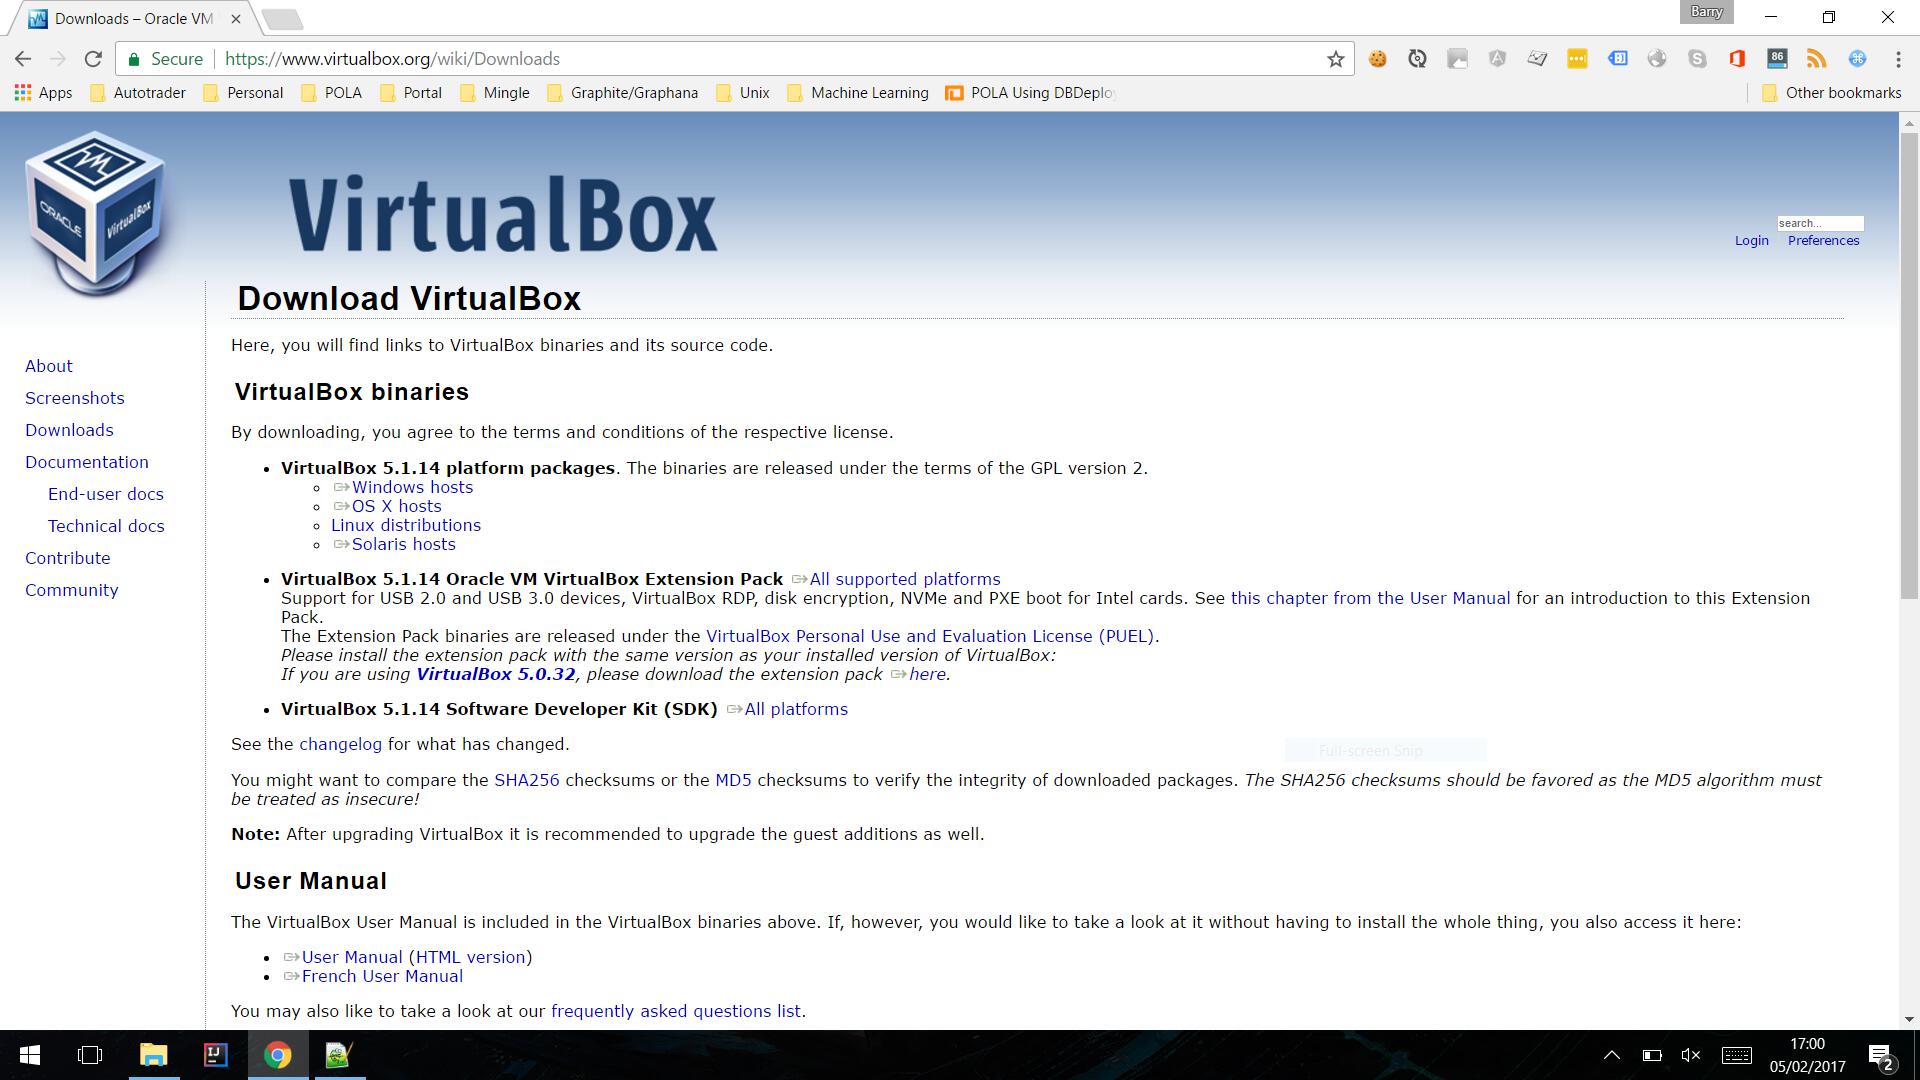Click the Login link
1920x1080 pixels.
pos(1751,241)
